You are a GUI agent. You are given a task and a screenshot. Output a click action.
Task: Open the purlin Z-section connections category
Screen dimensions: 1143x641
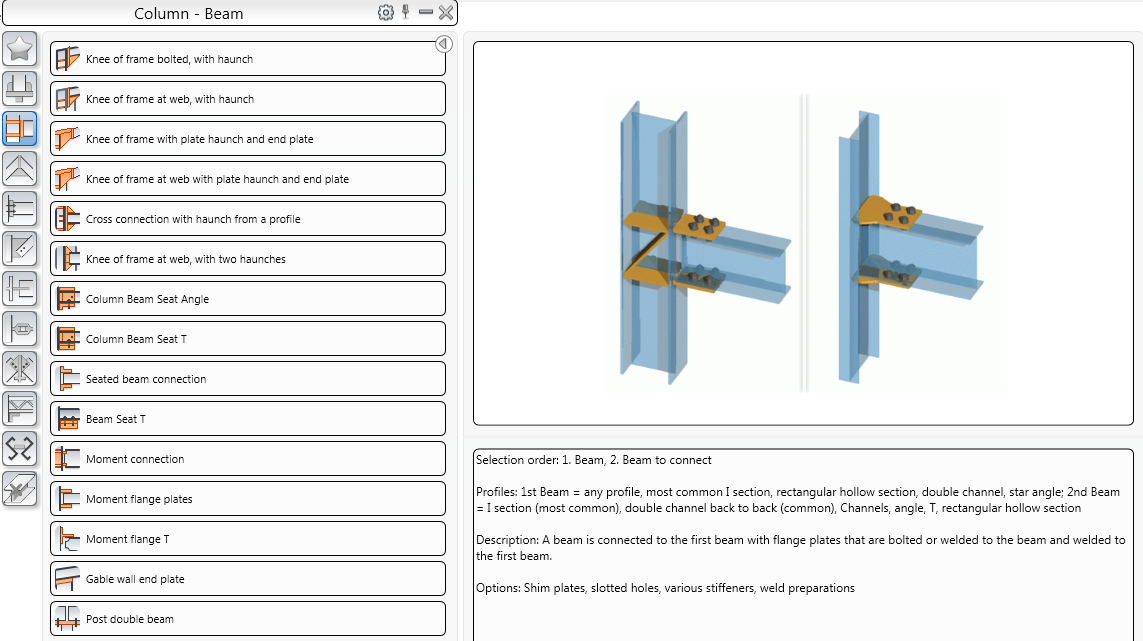point(20,448)
